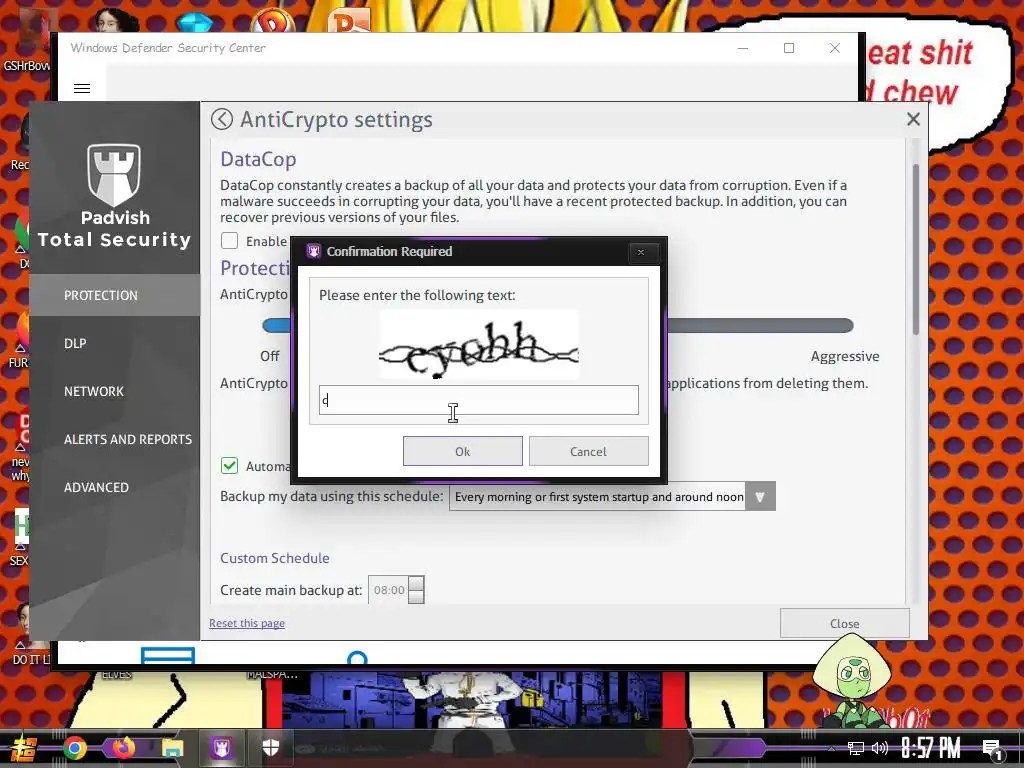Image resolution: width=1024 pixels, height=768 pixels.
Task: Open the volume tray icon
Action: click(x=880, y=748)
